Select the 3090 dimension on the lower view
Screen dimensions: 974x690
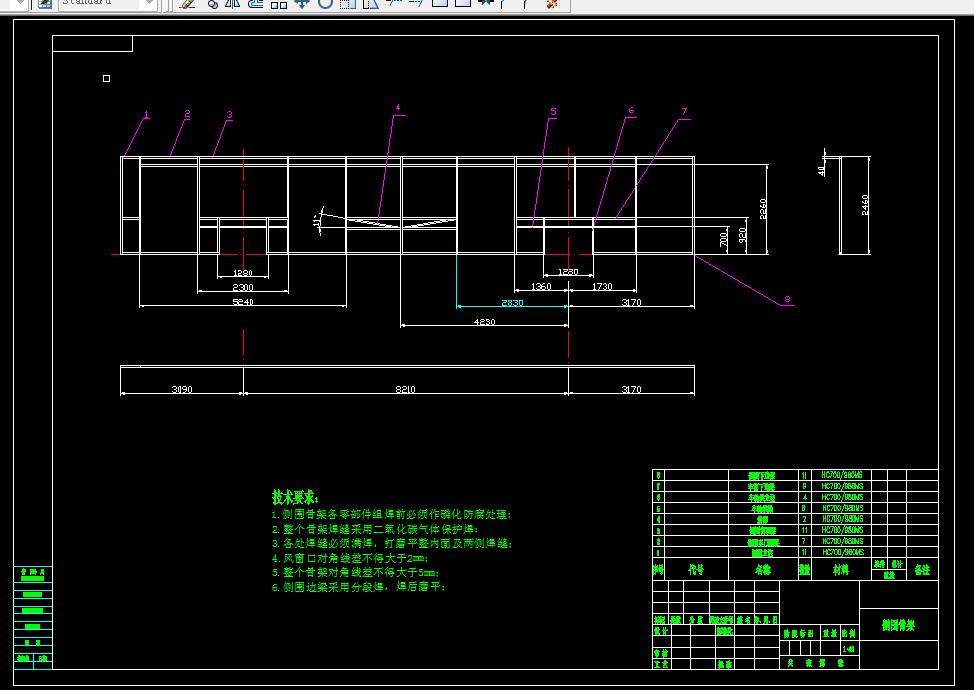pyautogui.click(x=182, y=389)
